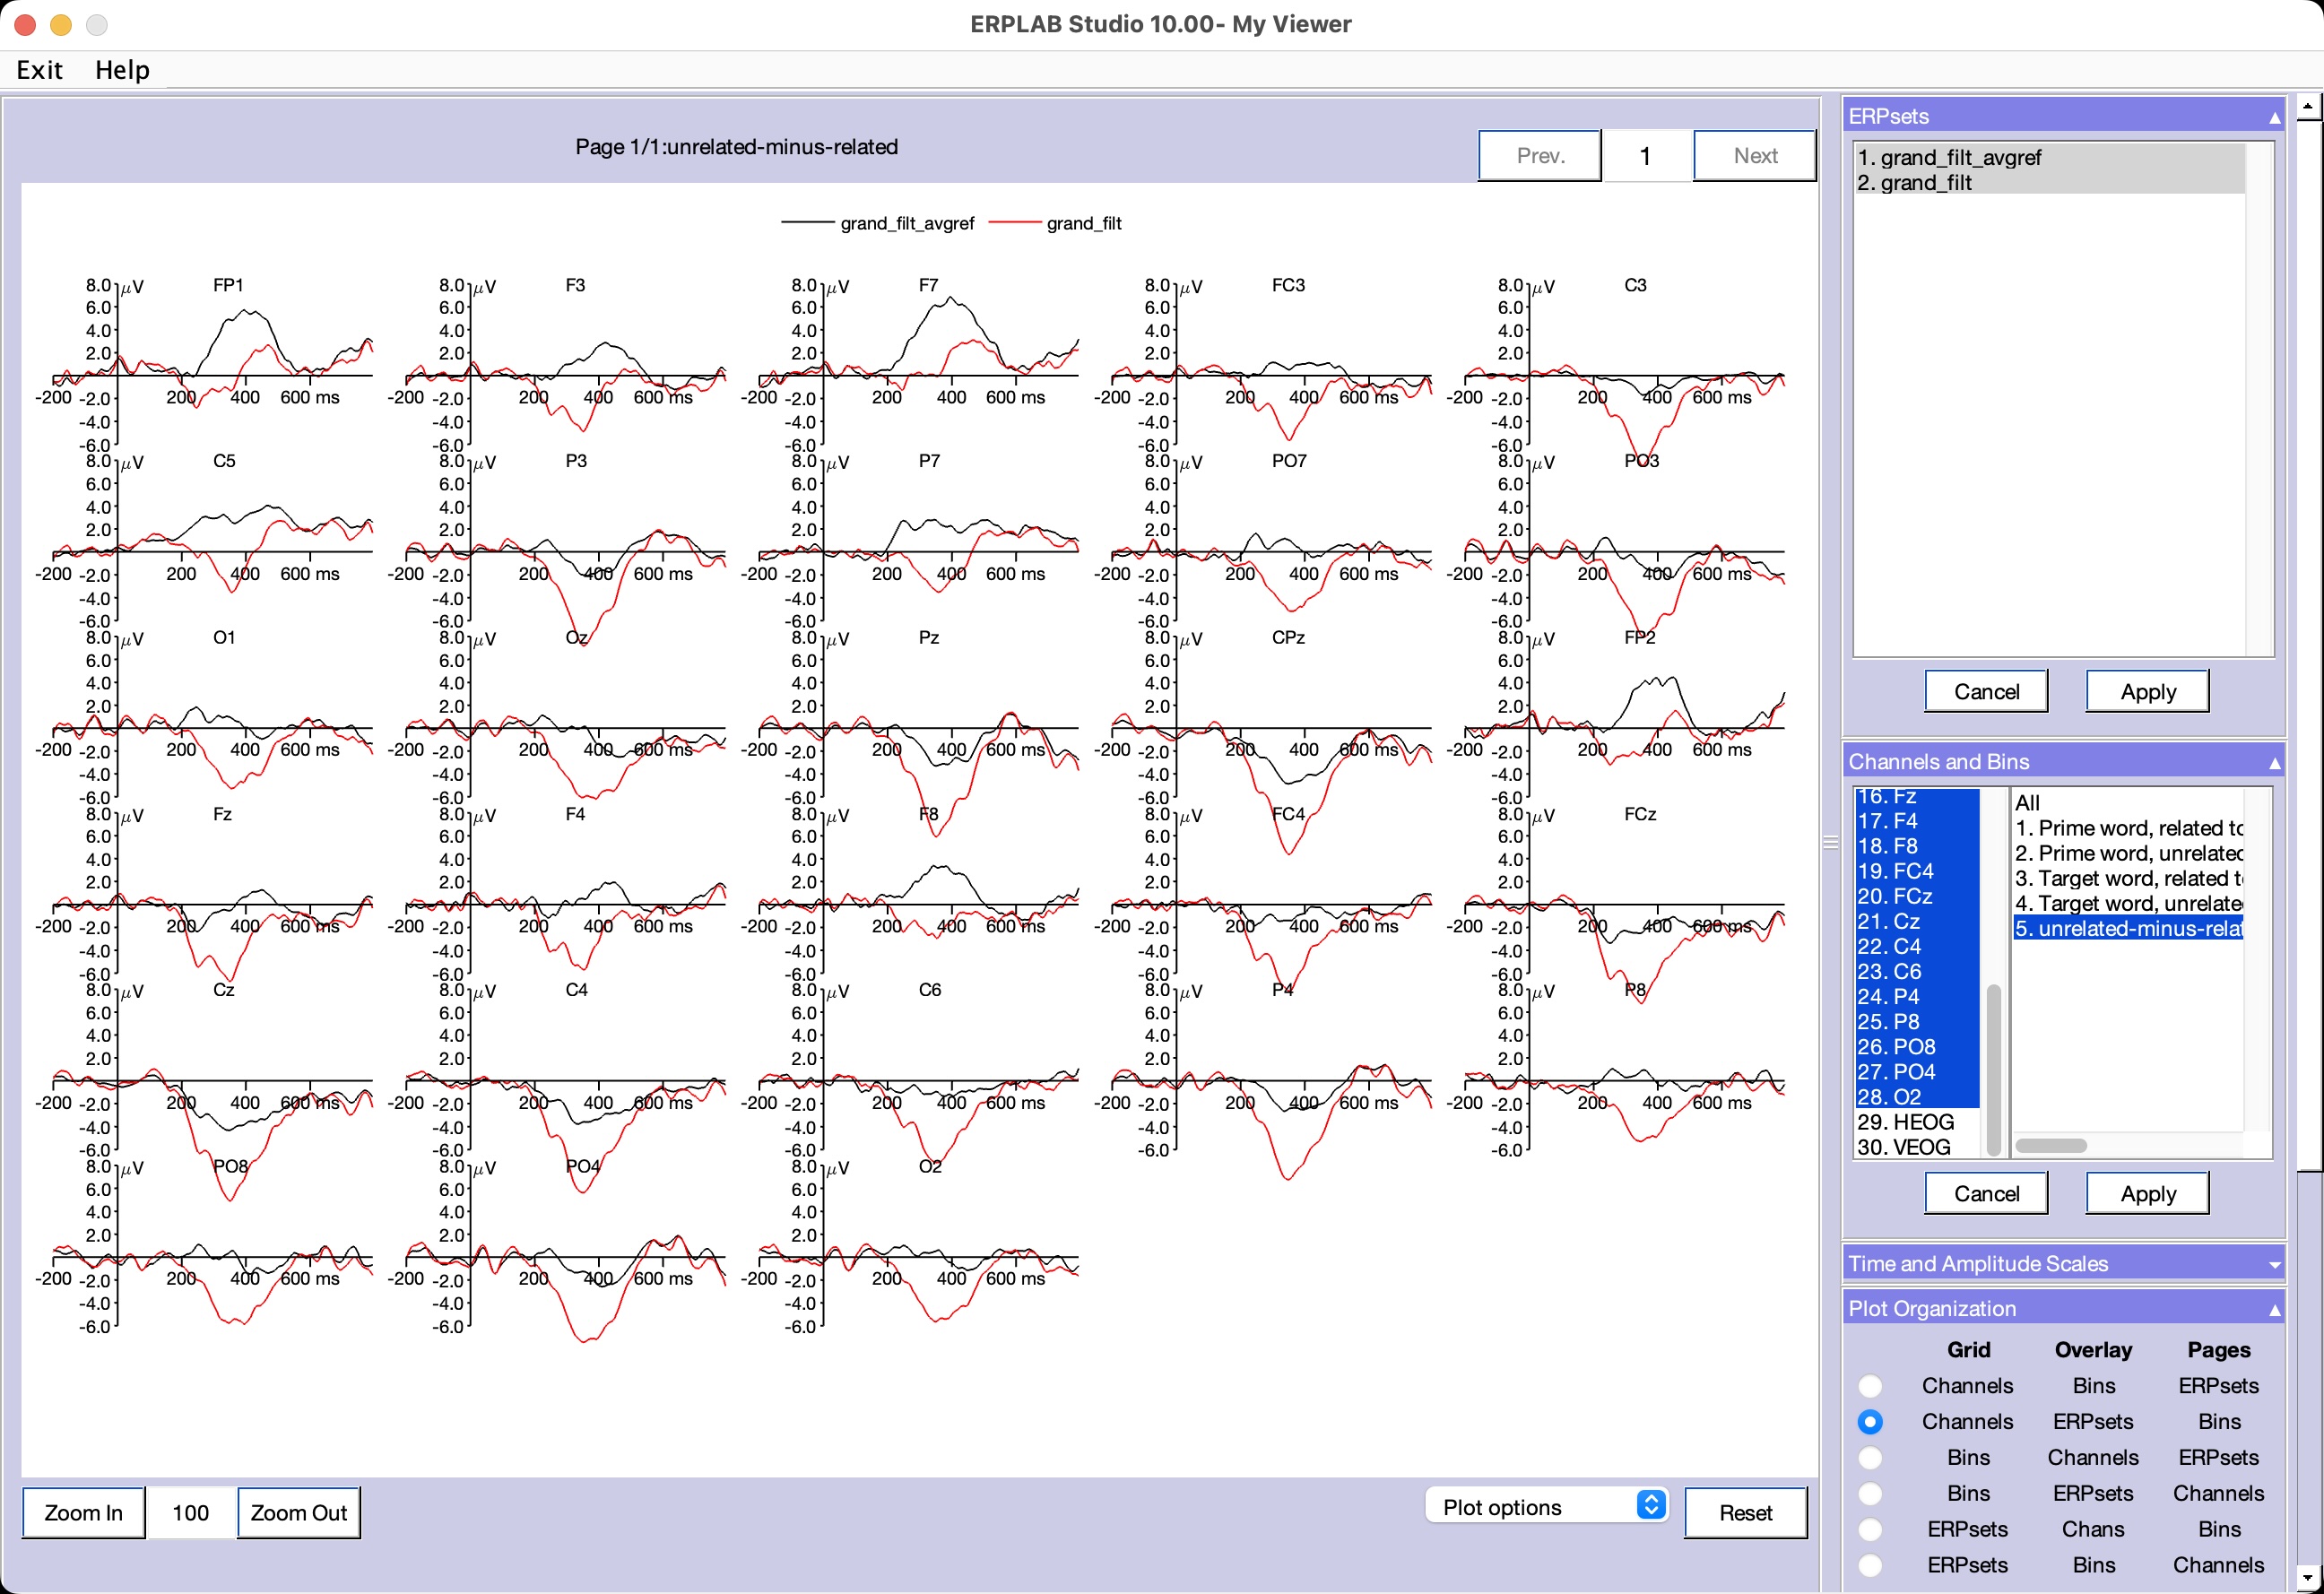
Task: Click the page number field
Action: point(1647,156)
